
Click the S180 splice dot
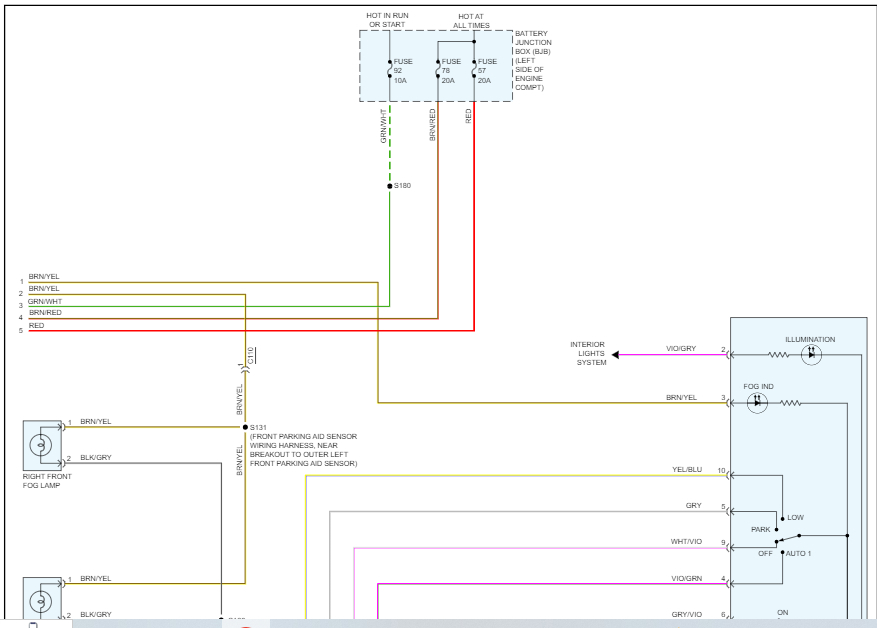[x=390, y=186]
